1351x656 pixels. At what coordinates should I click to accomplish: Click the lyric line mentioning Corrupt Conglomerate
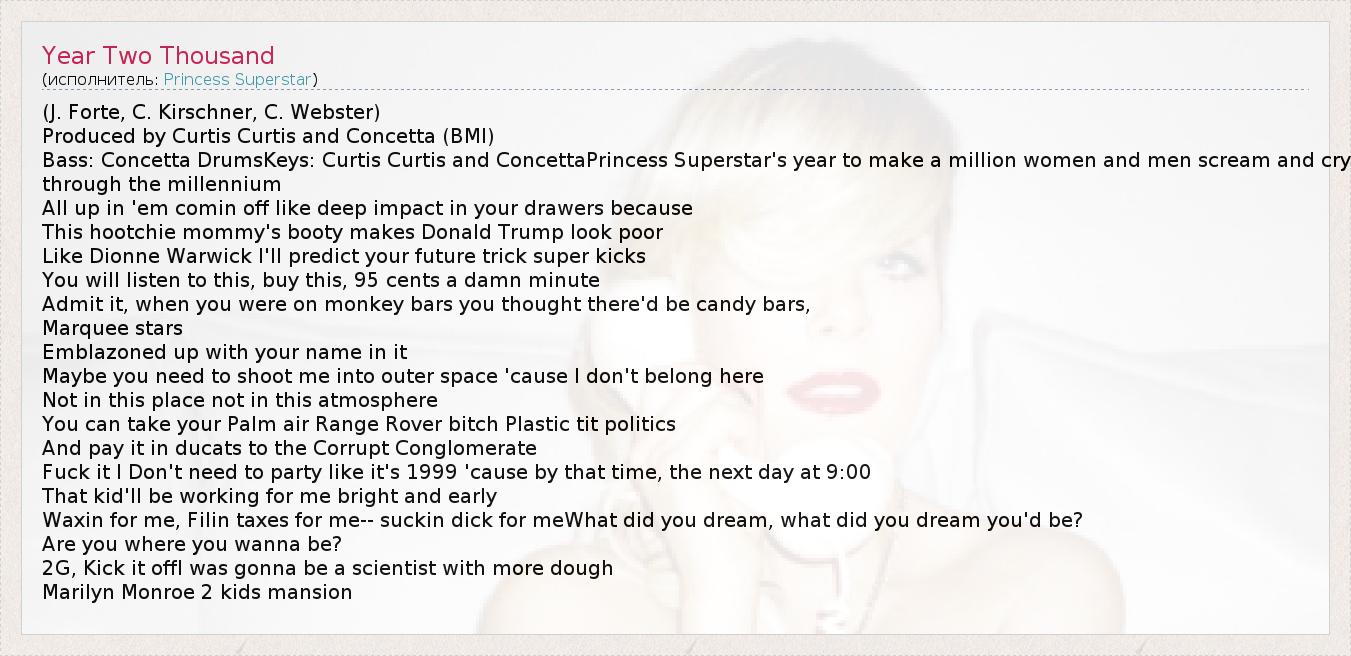289,448
